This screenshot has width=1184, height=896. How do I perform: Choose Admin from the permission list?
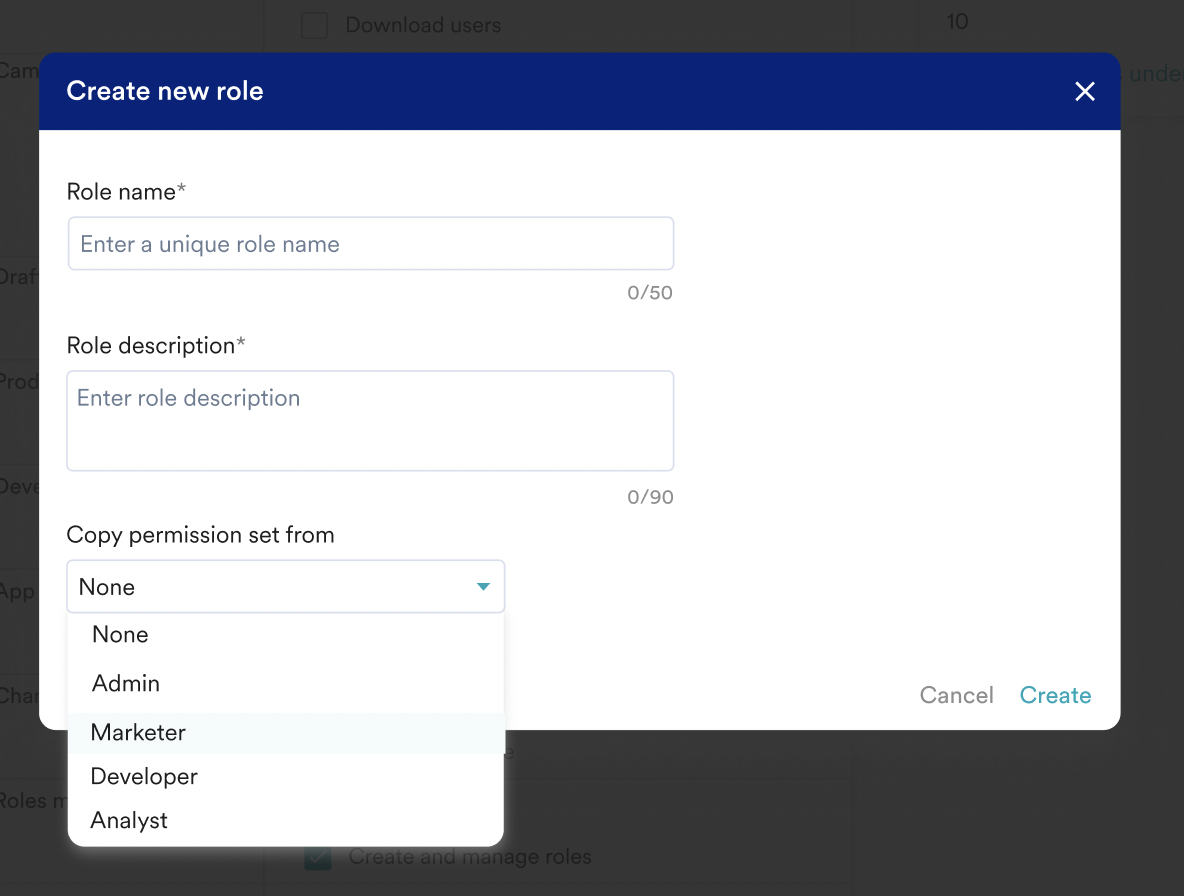(126, 684)
